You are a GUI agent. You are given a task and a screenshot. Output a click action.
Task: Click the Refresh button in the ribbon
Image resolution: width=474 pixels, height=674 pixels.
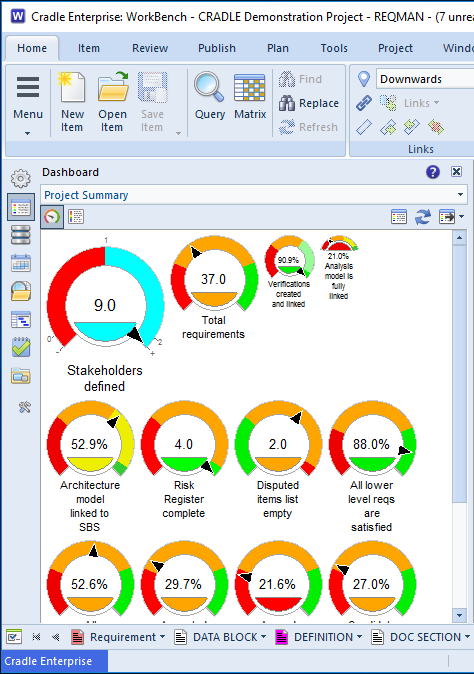point(309,127)
